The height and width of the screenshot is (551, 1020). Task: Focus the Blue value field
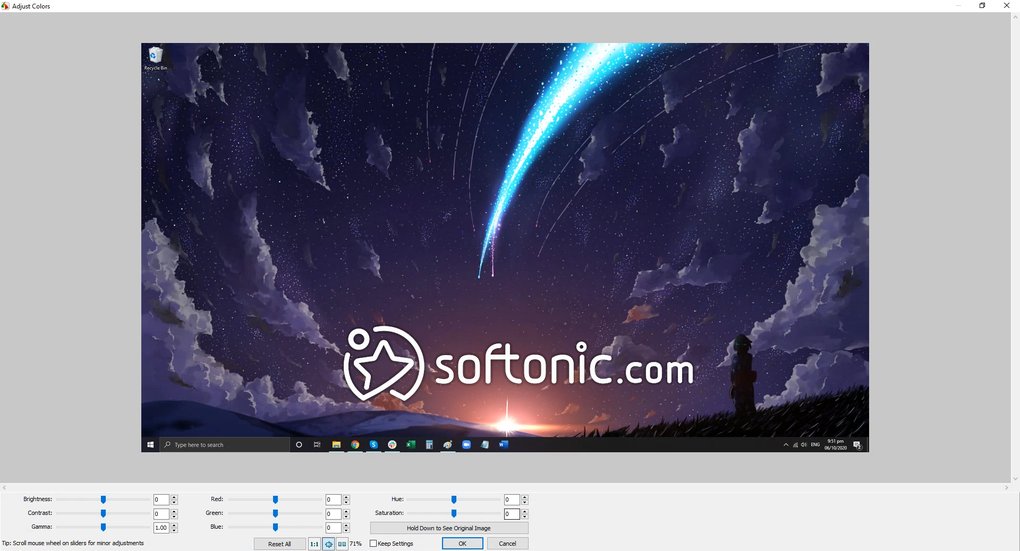tap(333, 528)
